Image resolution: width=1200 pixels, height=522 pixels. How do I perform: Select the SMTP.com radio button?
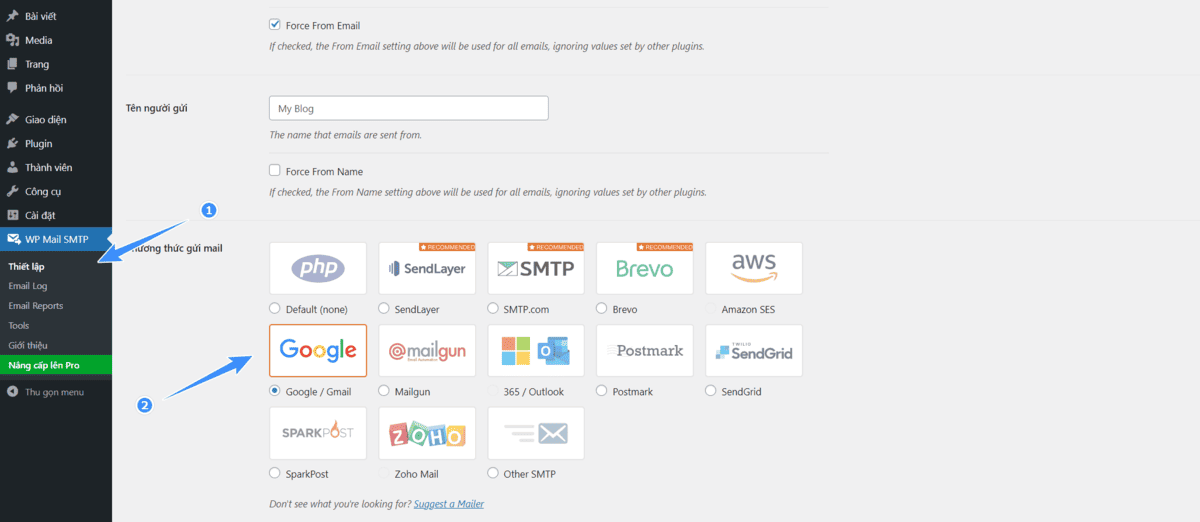pos(493,309)
